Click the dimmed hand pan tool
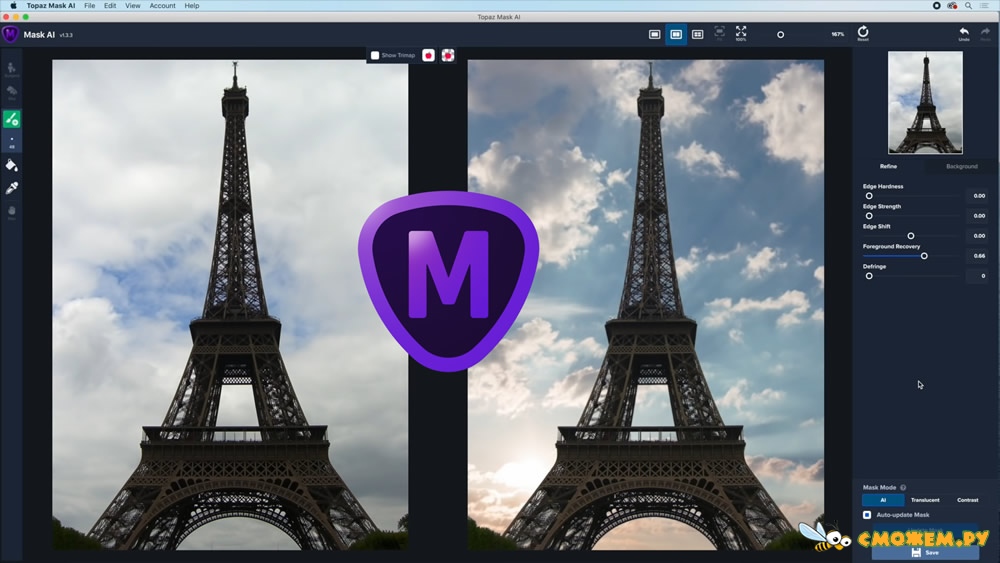The width and height of the screenshot is (1000, 563). point(11,212)
